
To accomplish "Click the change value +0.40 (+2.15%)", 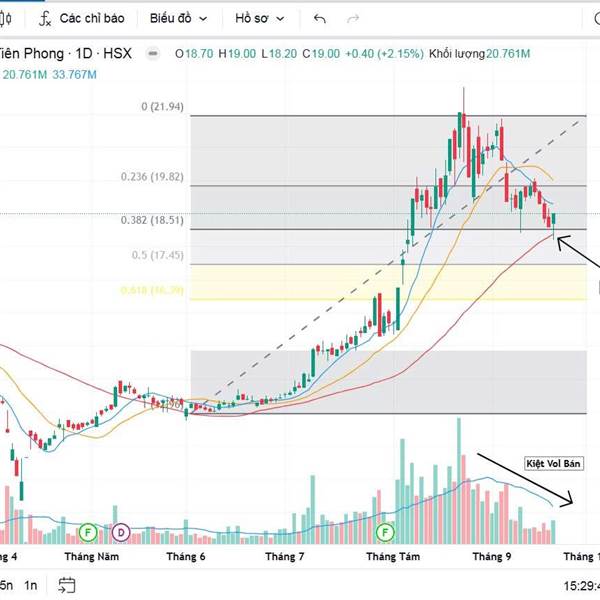I will pos(384,54).
